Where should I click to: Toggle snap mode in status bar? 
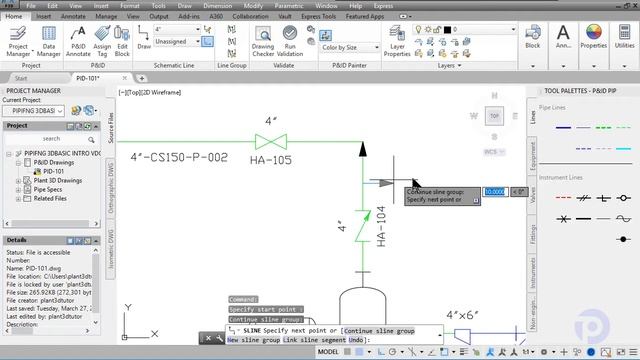[359, 352]
